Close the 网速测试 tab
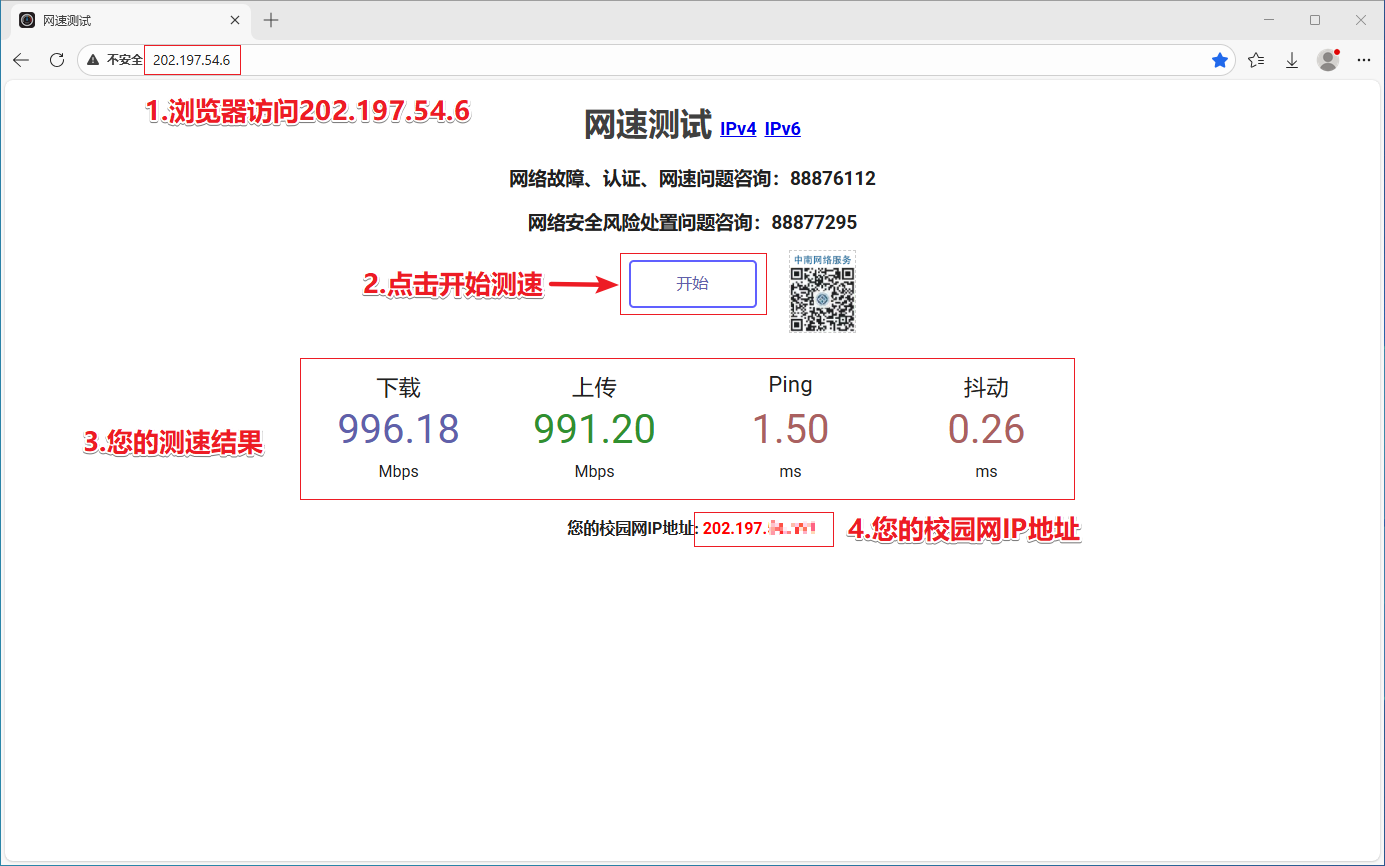 click(x=235, y=20)
